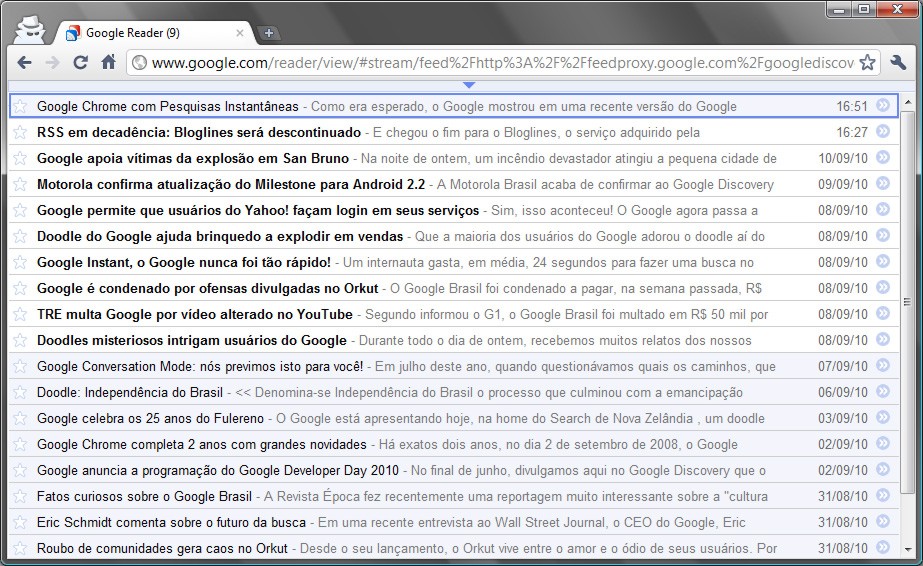Image resolution: width=923 pixels, height=566 pixels.
Task: Star the 'Doodles misteriosos' item
Action: (20, 339)
